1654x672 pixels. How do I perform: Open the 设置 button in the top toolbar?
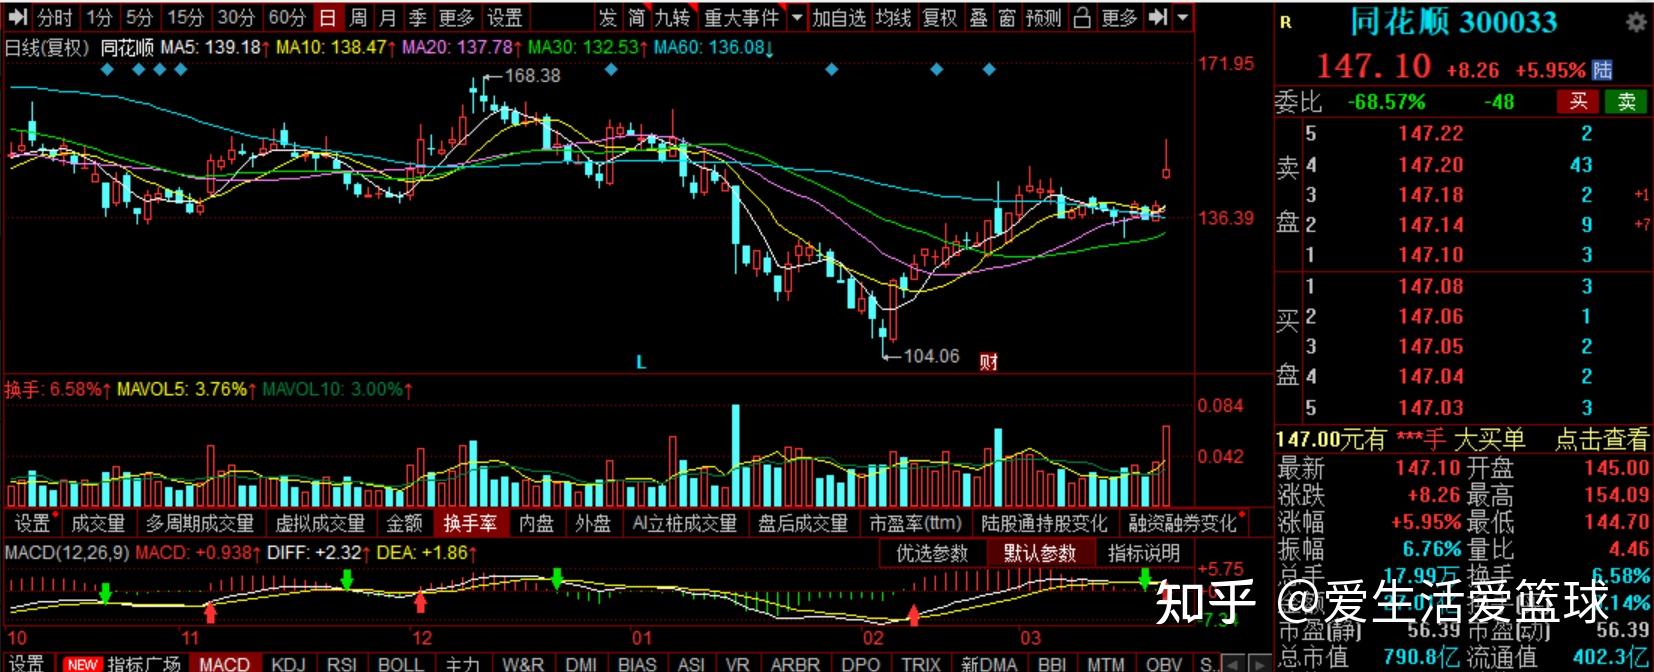click(505, 17)
